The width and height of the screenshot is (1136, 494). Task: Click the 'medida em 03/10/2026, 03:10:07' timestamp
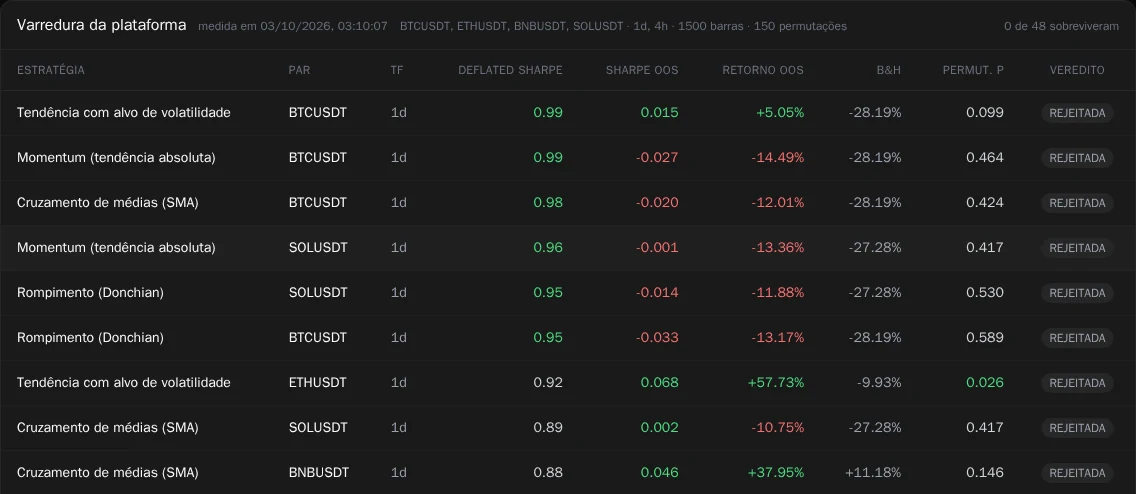(293, 26)
